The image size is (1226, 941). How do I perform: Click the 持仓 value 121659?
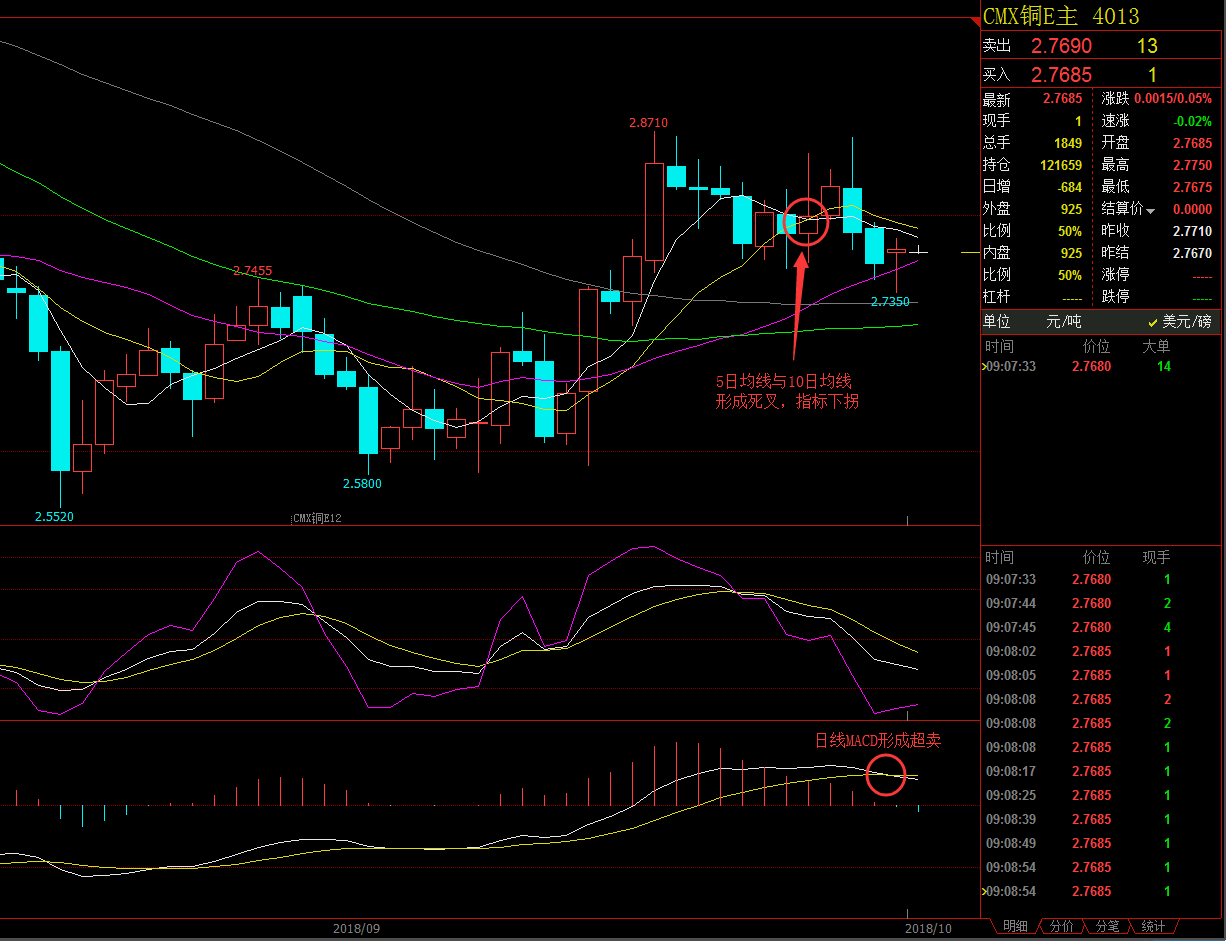(1060, 165)
